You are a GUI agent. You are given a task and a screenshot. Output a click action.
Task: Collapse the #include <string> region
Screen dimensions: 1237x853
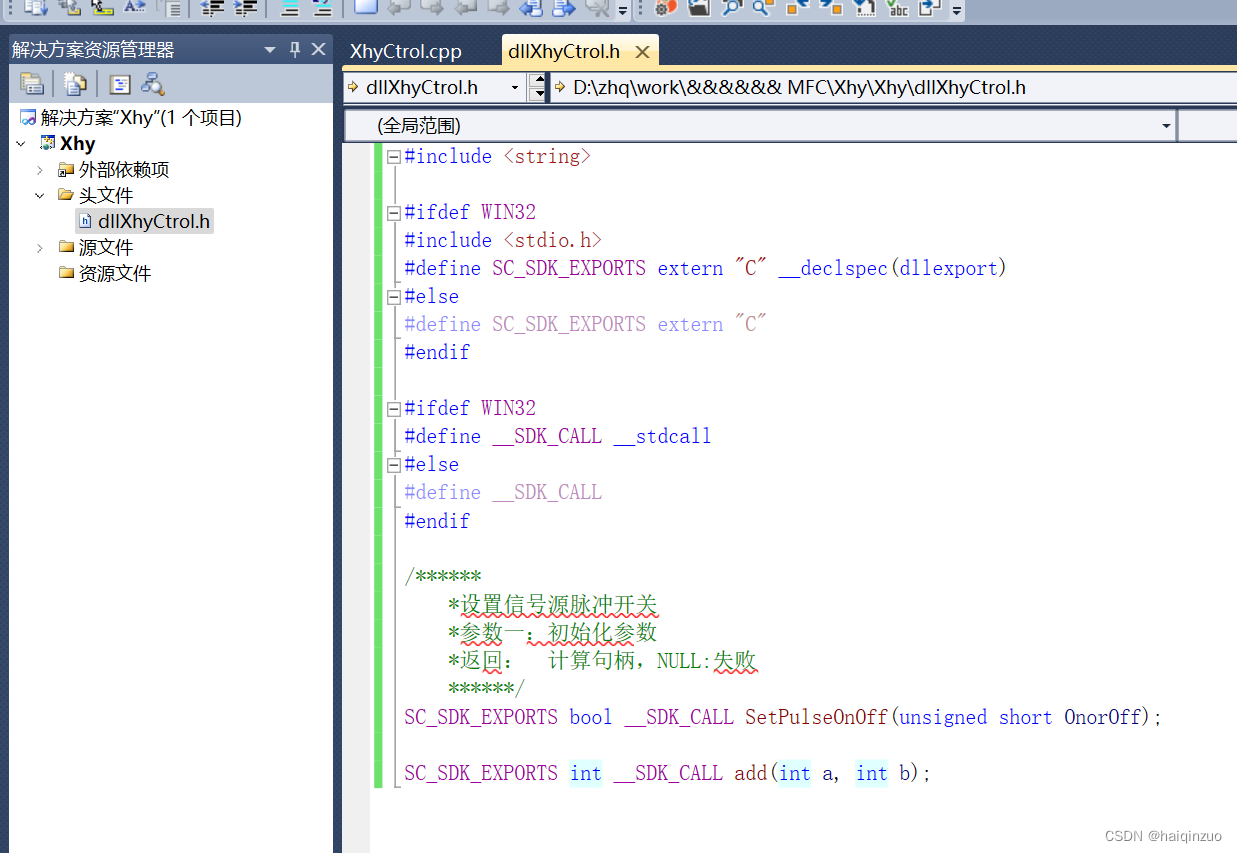(393, 156)
